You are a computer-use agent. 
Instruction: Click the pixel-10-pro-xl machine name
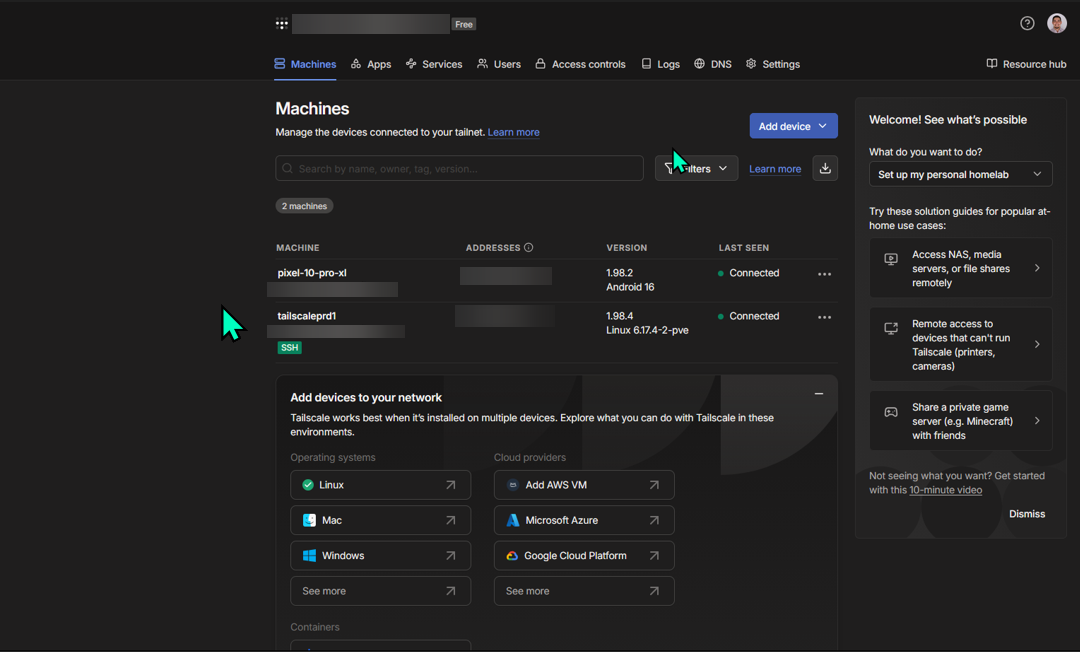click(x=312, y=273)
